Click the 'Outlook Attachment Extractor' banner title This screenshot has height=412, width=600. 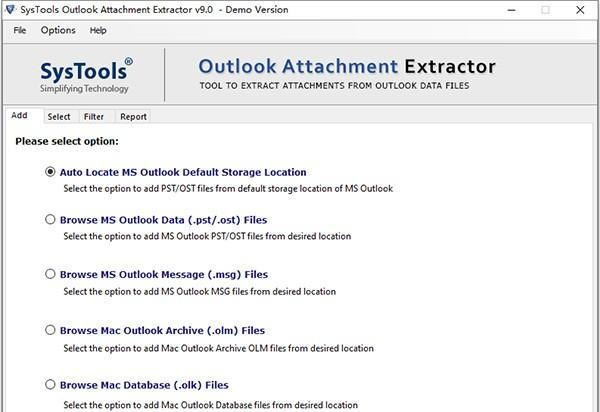347,67
